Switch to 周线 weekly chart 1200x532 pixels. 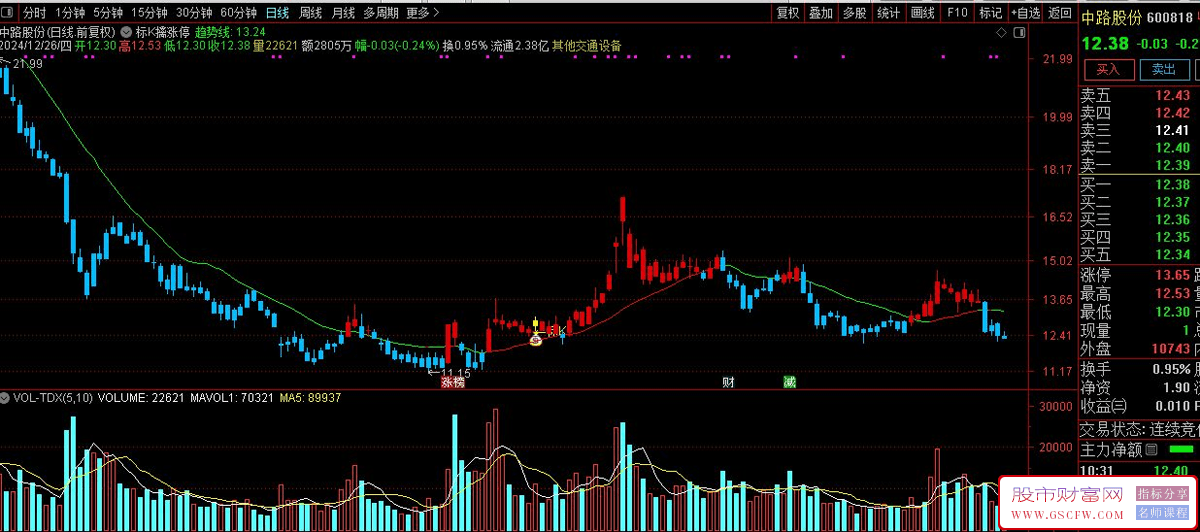point(310,13)
